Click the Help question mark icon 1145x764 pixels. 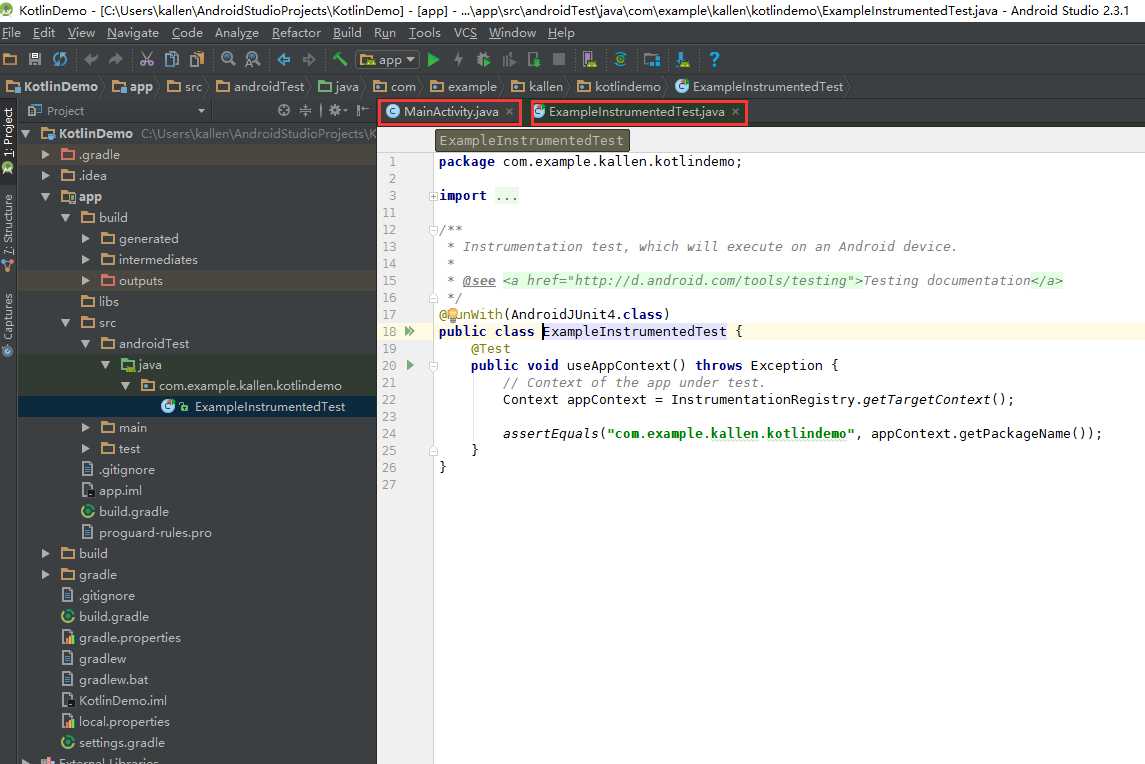714,60
